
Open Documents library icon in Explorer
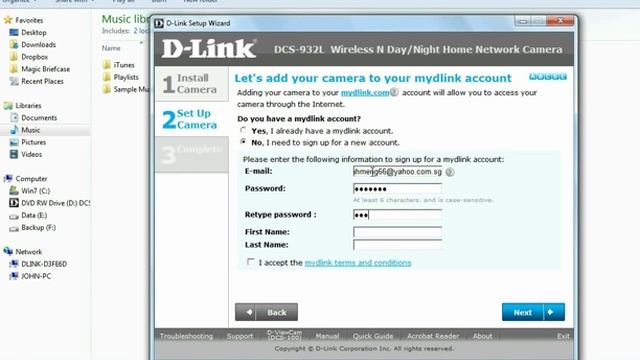pos(14,118)
